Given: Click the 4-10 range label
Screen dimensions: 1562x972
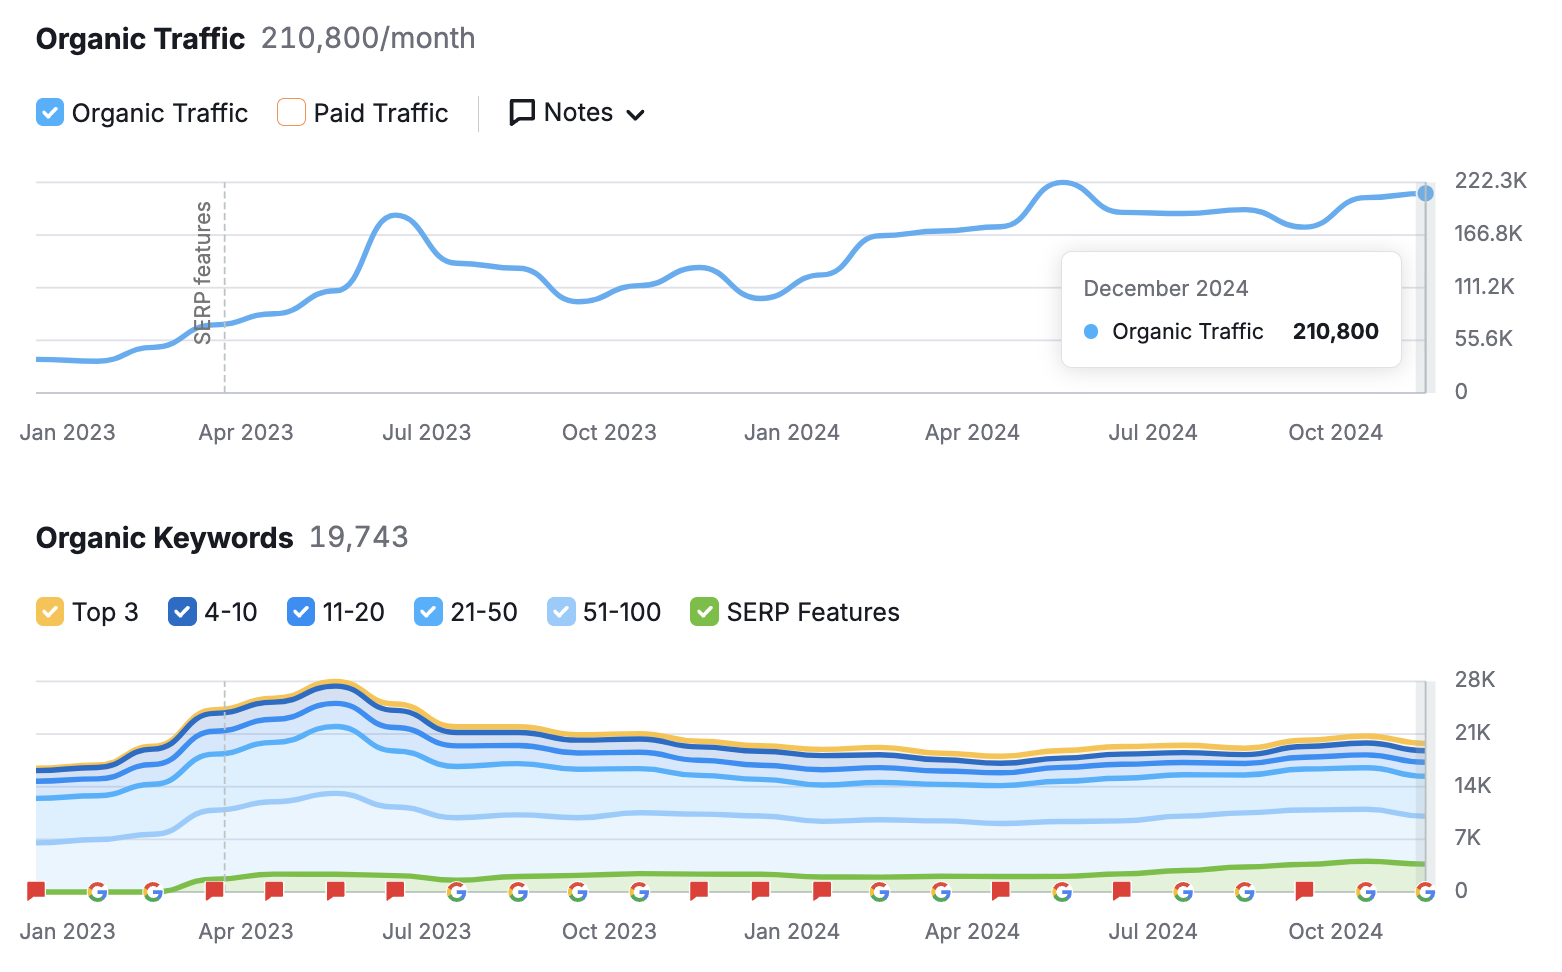Looking at the screenshot, I should point(230,611).
